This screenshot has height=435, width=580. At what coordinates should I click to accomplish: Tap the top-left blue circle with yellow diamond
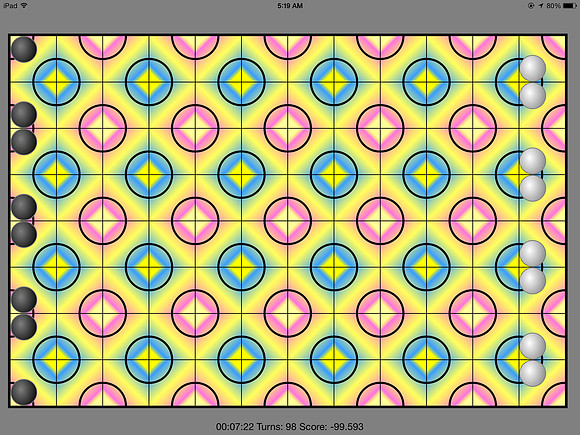(56, 82)
